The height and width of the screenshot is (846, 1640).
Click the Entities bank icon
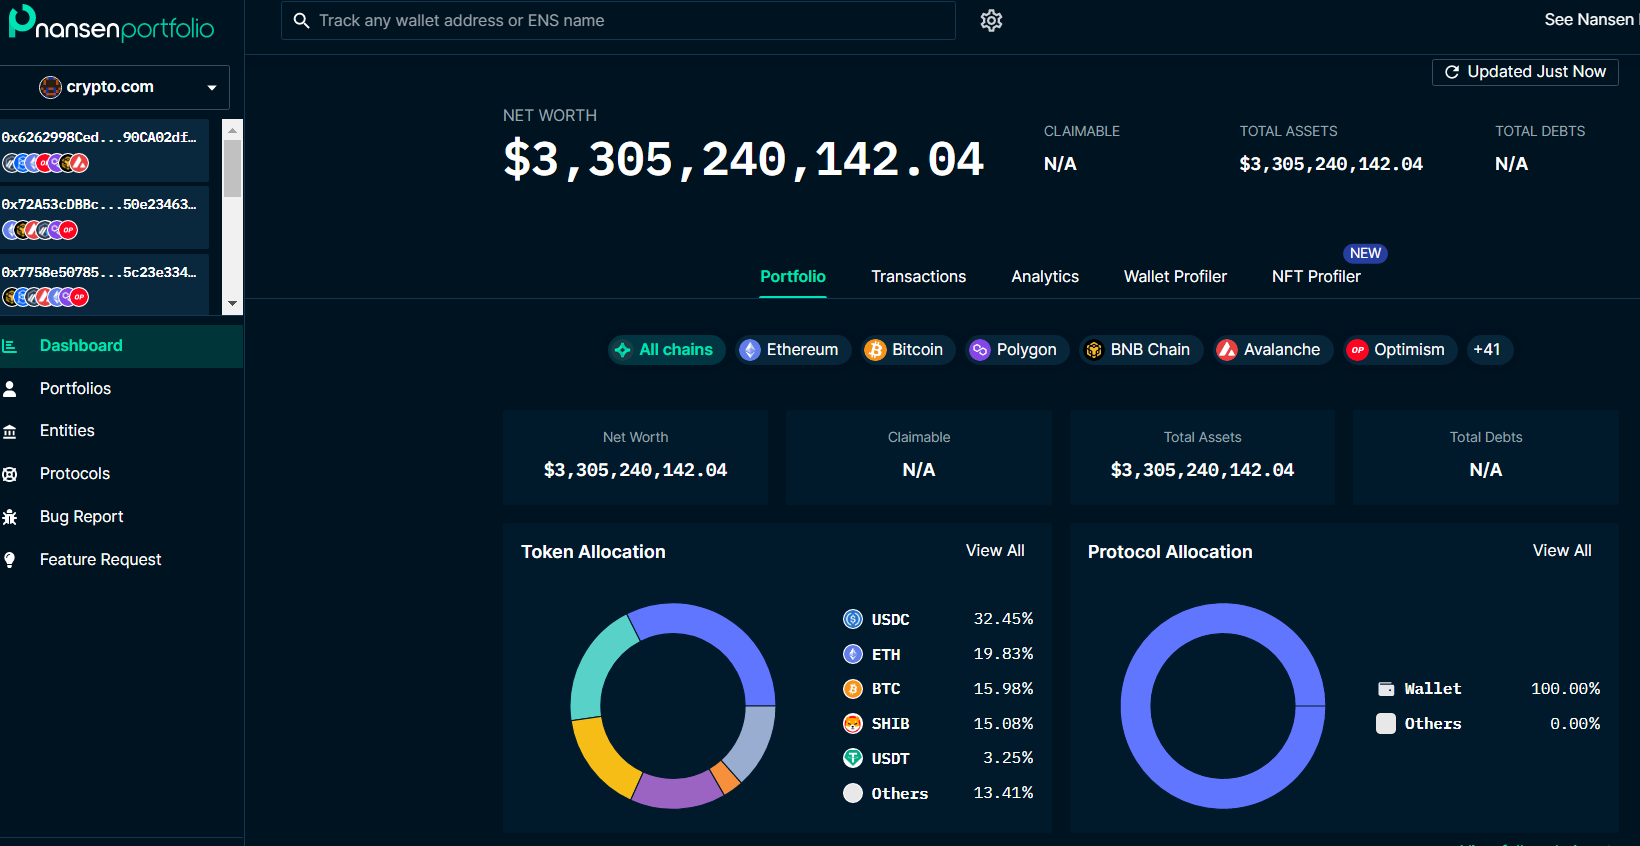click(x=10, y=431)
